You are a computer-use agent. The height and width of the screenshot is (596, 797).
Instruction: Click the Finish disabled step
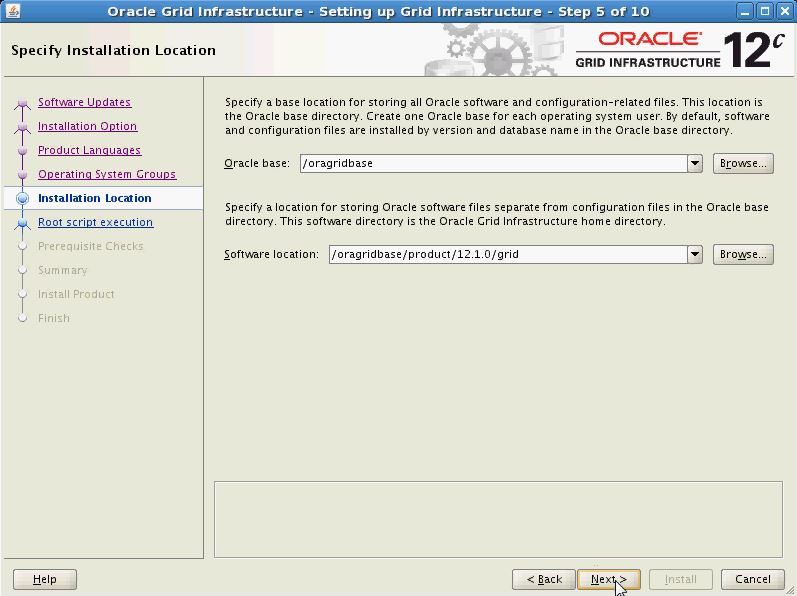click(54, 318)
